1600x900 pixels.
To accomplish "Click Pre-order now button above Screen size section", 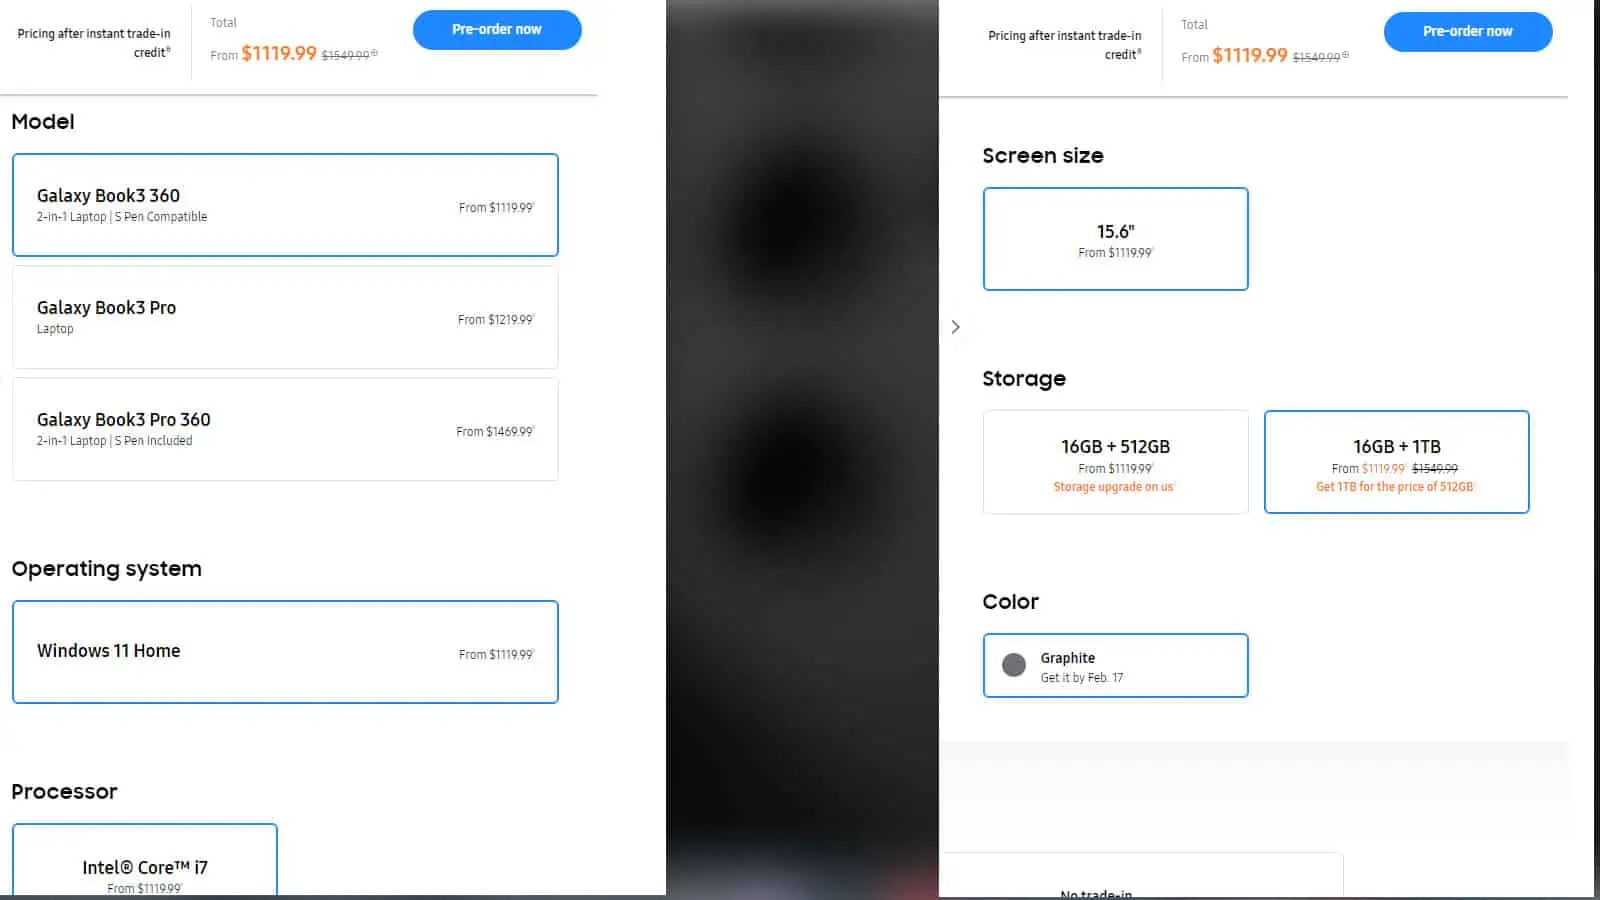I will pyautogui.click(x=1468, y=32).
